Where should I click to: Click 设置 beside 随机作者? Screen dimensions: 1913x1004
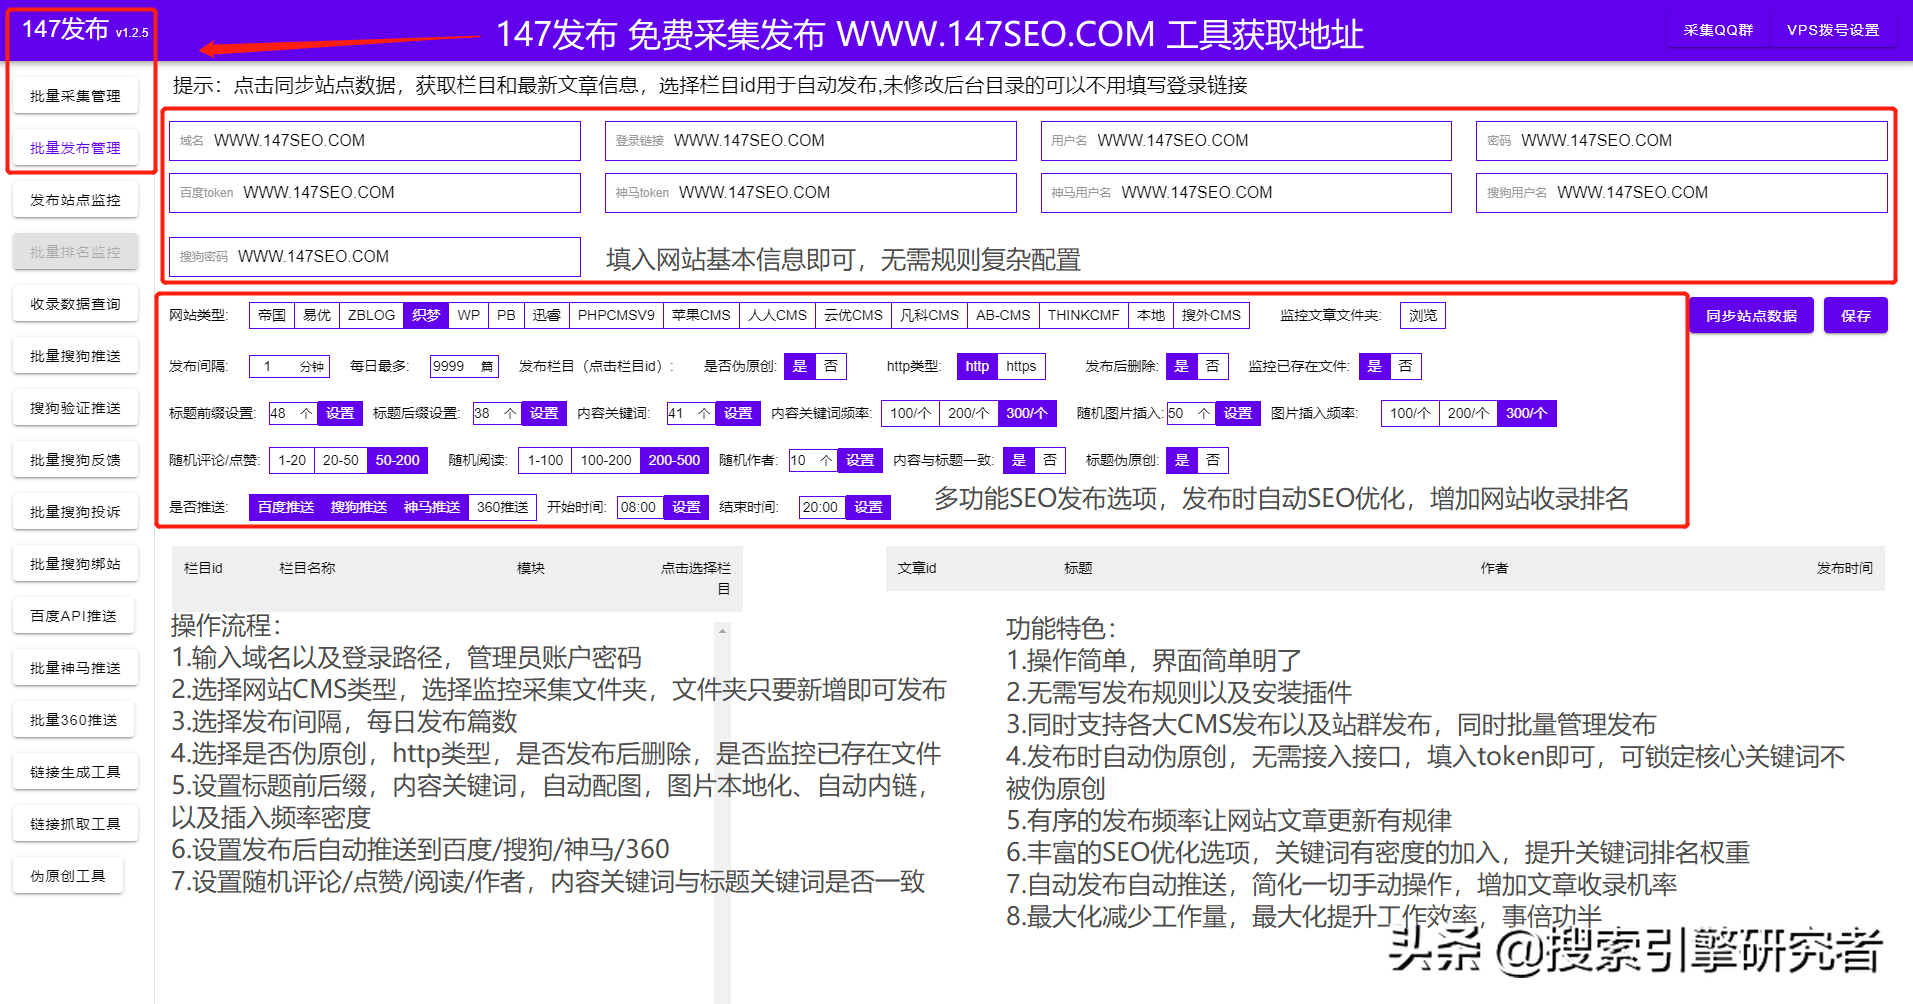point(860,460)
